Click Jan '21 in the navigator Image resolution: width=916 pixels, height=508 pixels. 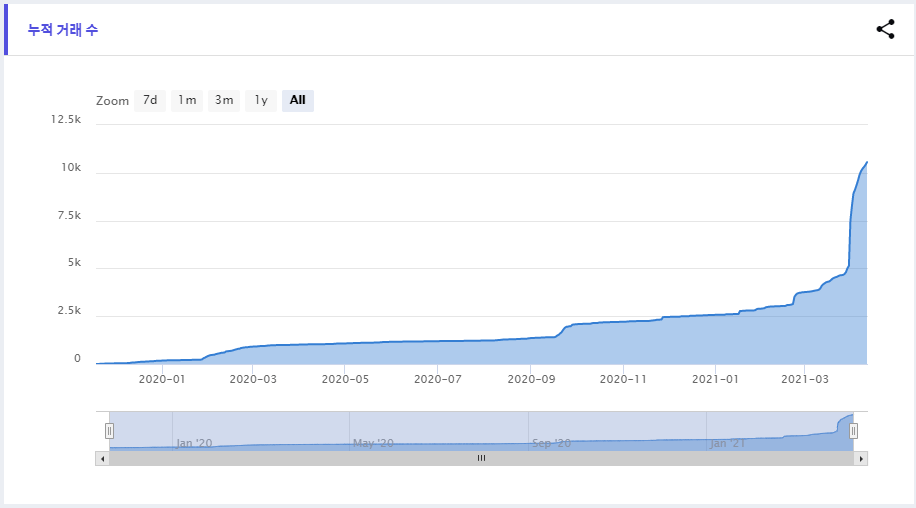(728, 443)
